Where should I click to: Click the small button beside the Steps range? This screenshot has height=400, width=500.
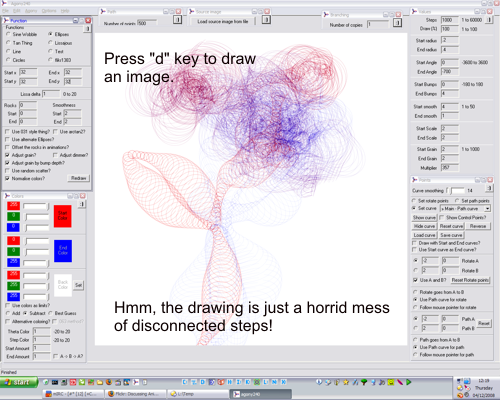(x=489, y=20)
